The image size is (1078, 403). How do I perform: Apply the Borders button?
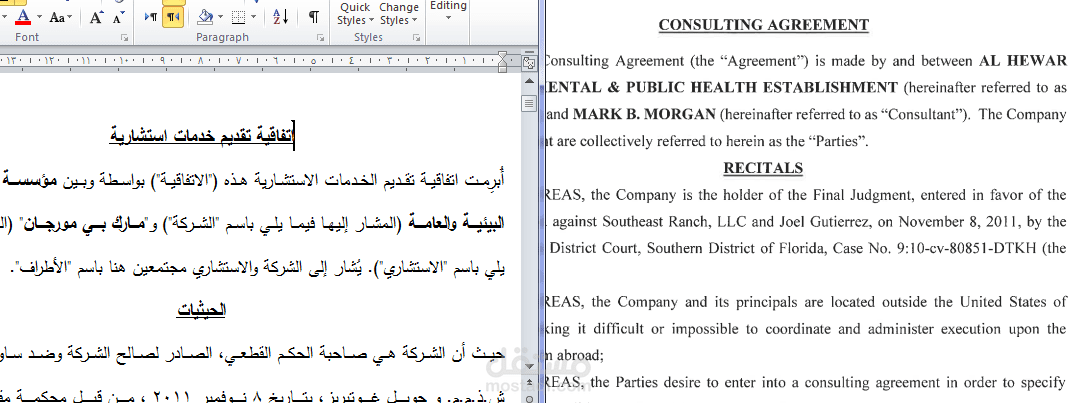point(239,17)
